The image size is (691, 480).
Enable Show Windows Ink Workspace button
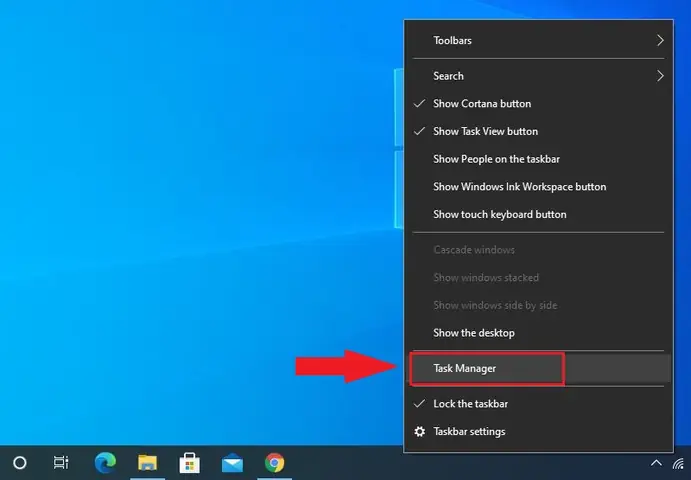(539, 187)
